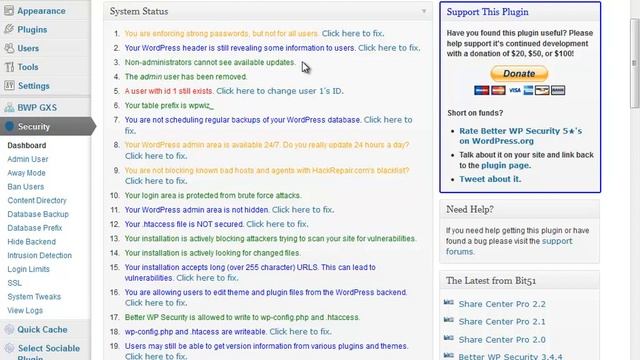
Task: Open Database Backup page
Action: [x=38, y=214]
